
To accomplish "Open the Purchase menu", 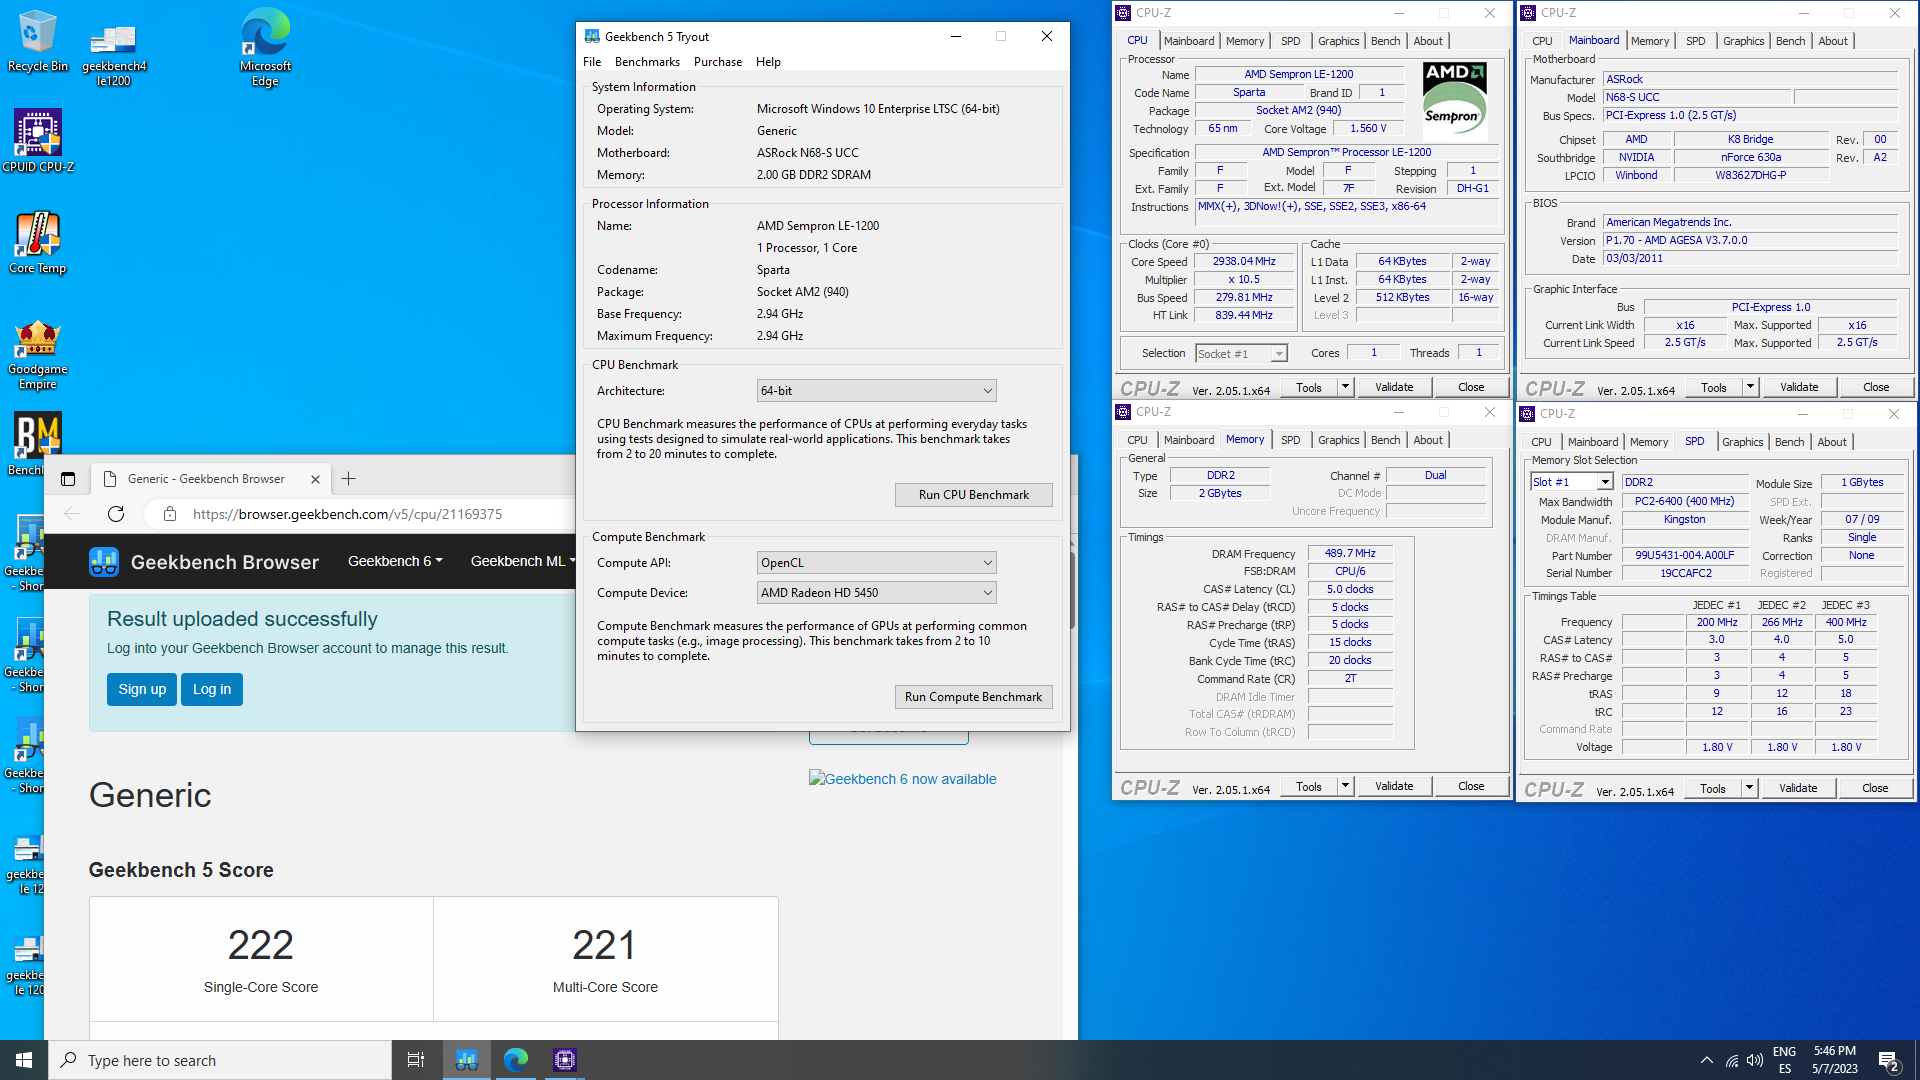I will (x=718, y=62).
